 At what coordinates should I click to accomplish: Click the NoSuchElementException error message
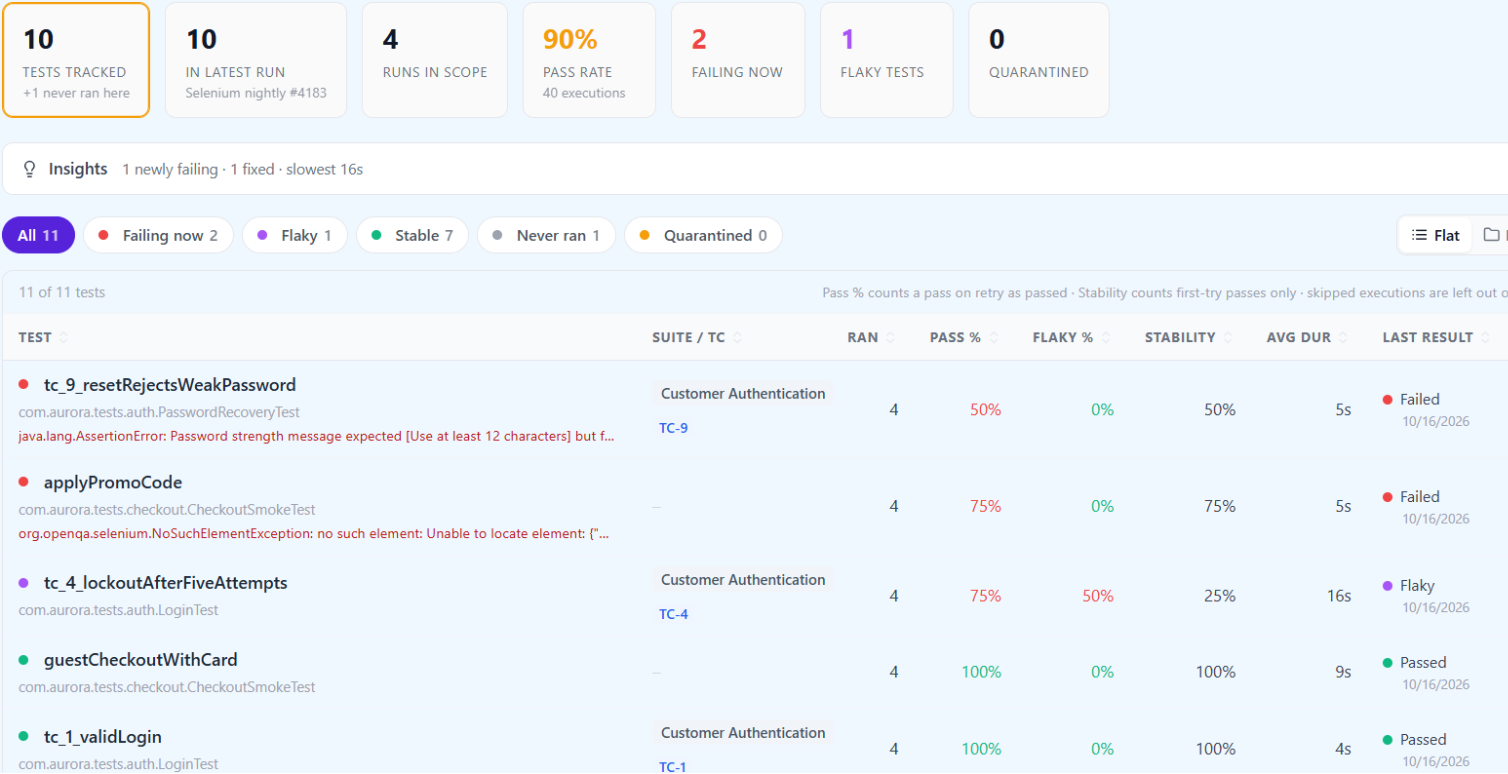click(x=315, y=534)
